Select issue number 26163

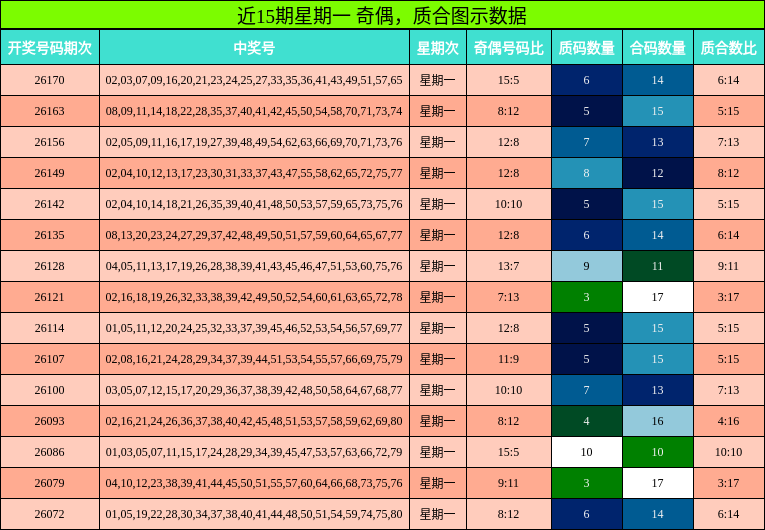coord(49,111)
